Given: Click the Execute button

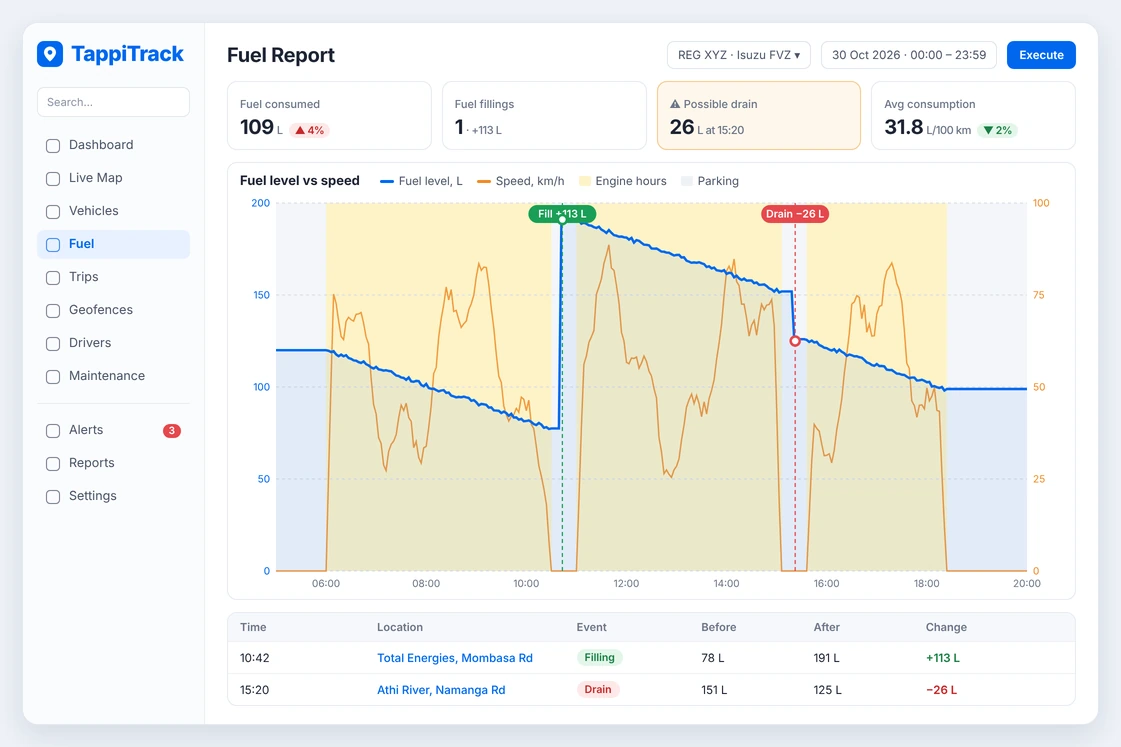Looking at the screenshot, I should coord(1041,55).
